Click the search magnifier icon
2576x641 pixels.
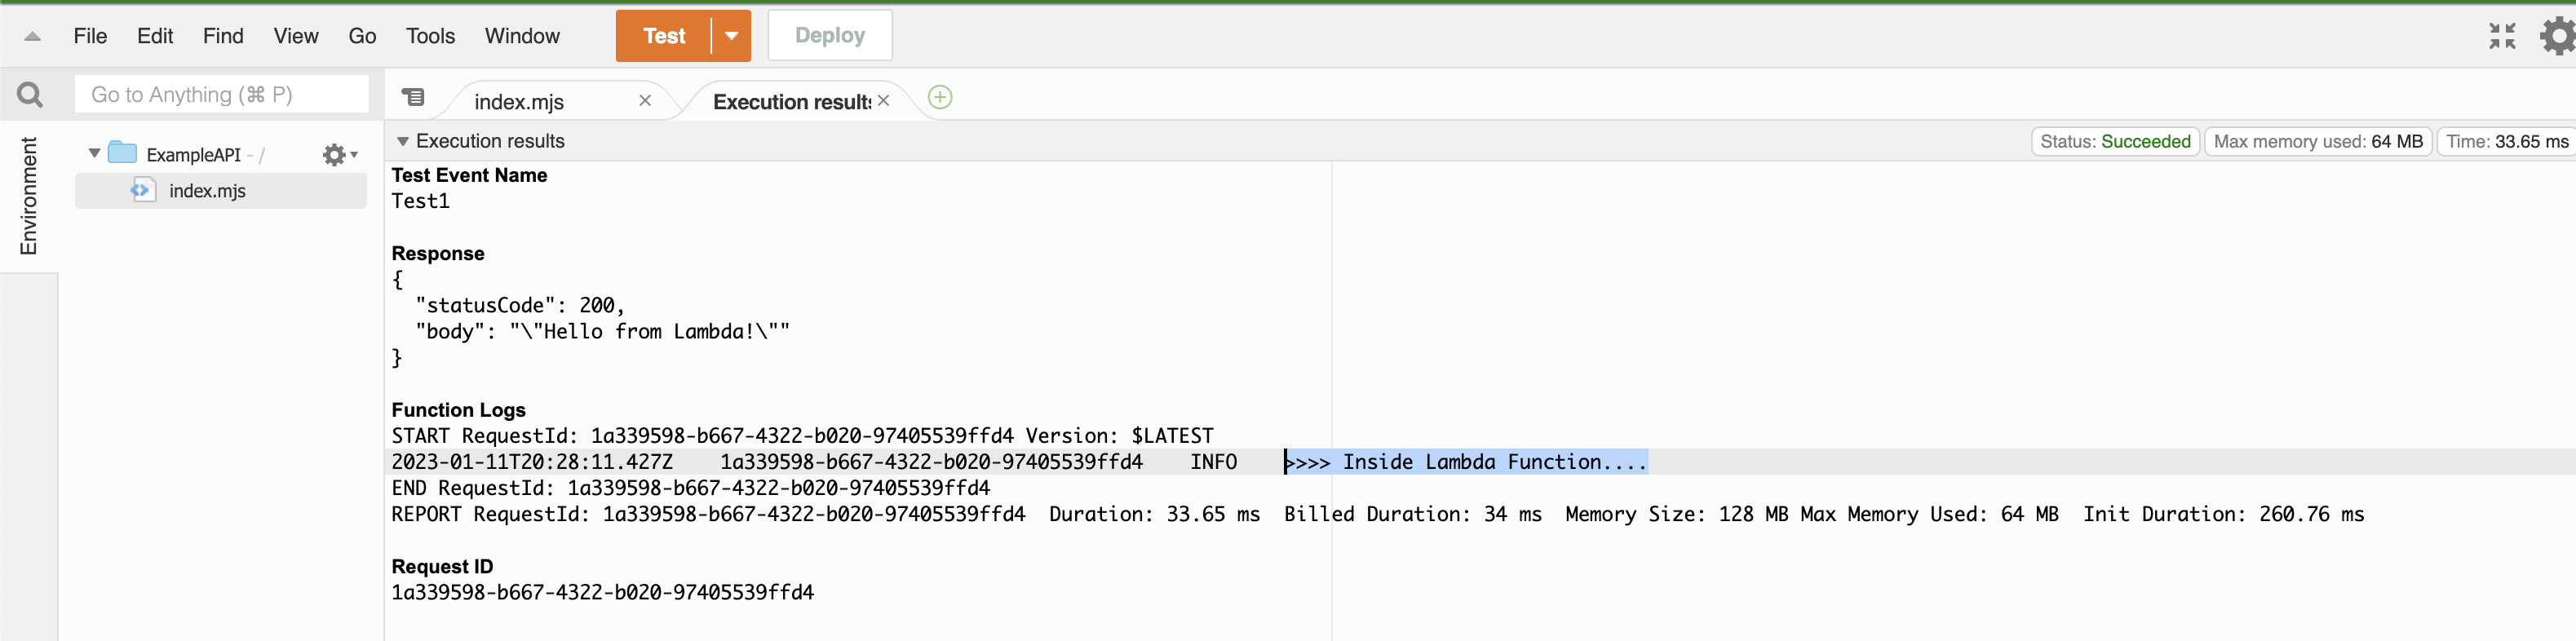30,95
